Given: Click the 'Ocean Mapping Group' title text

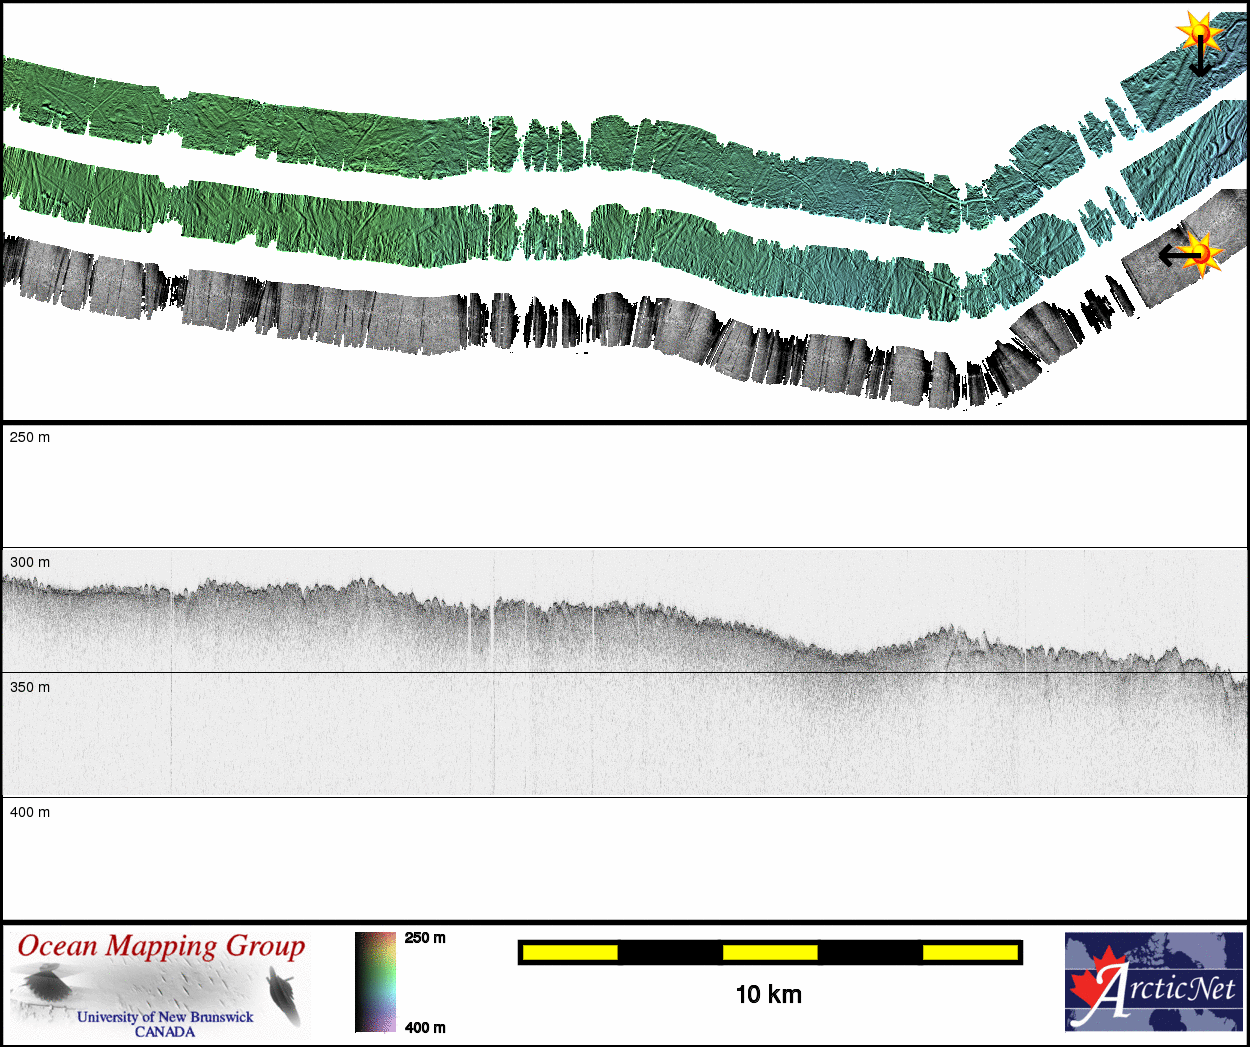Looking at the screenshot, I should tap(161, 946).
